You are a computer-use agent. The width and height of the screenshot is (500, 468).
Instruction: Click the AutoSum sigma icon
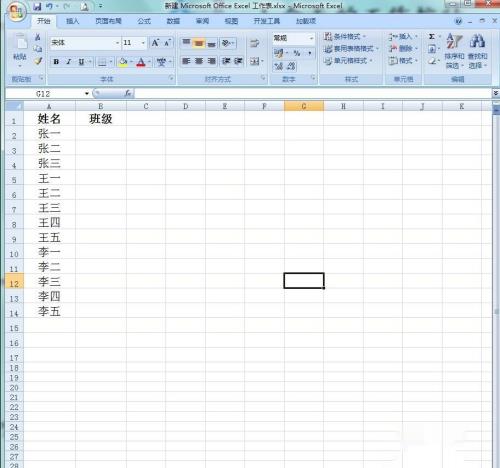(432, 36)
